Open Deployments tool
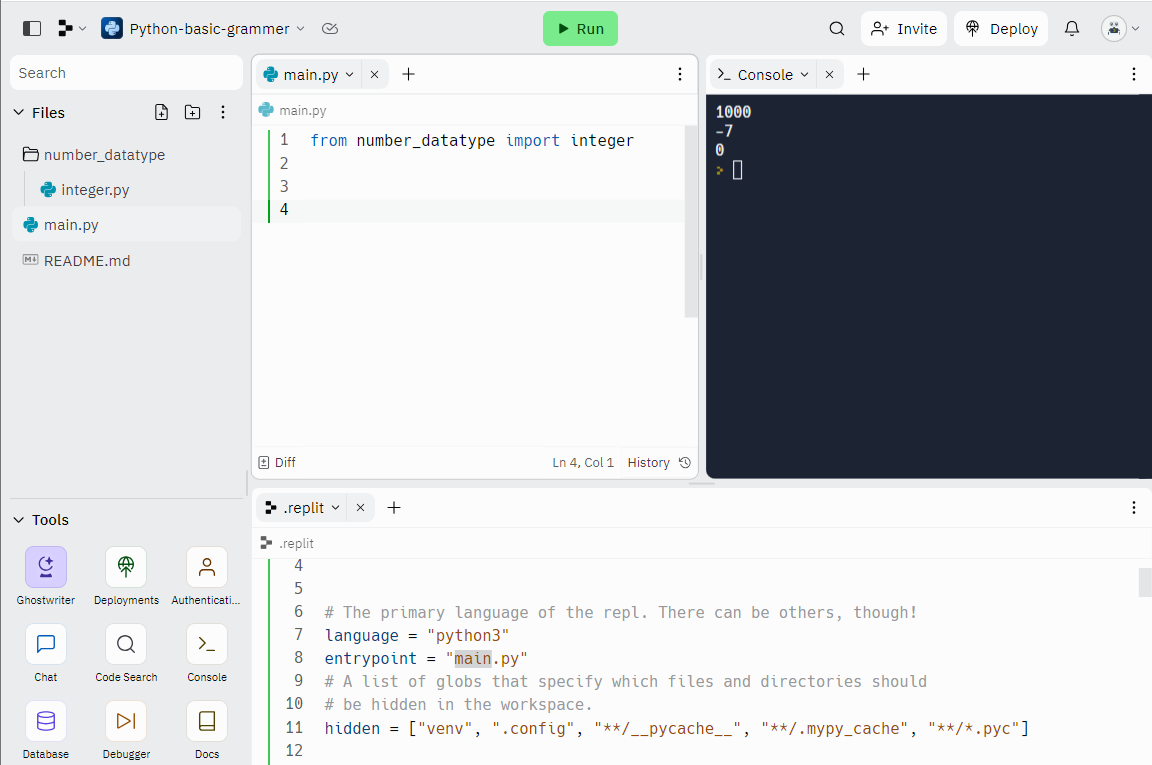Image resolution: width=1152 pixels, height=765 pixels. [x=126, y=576]
